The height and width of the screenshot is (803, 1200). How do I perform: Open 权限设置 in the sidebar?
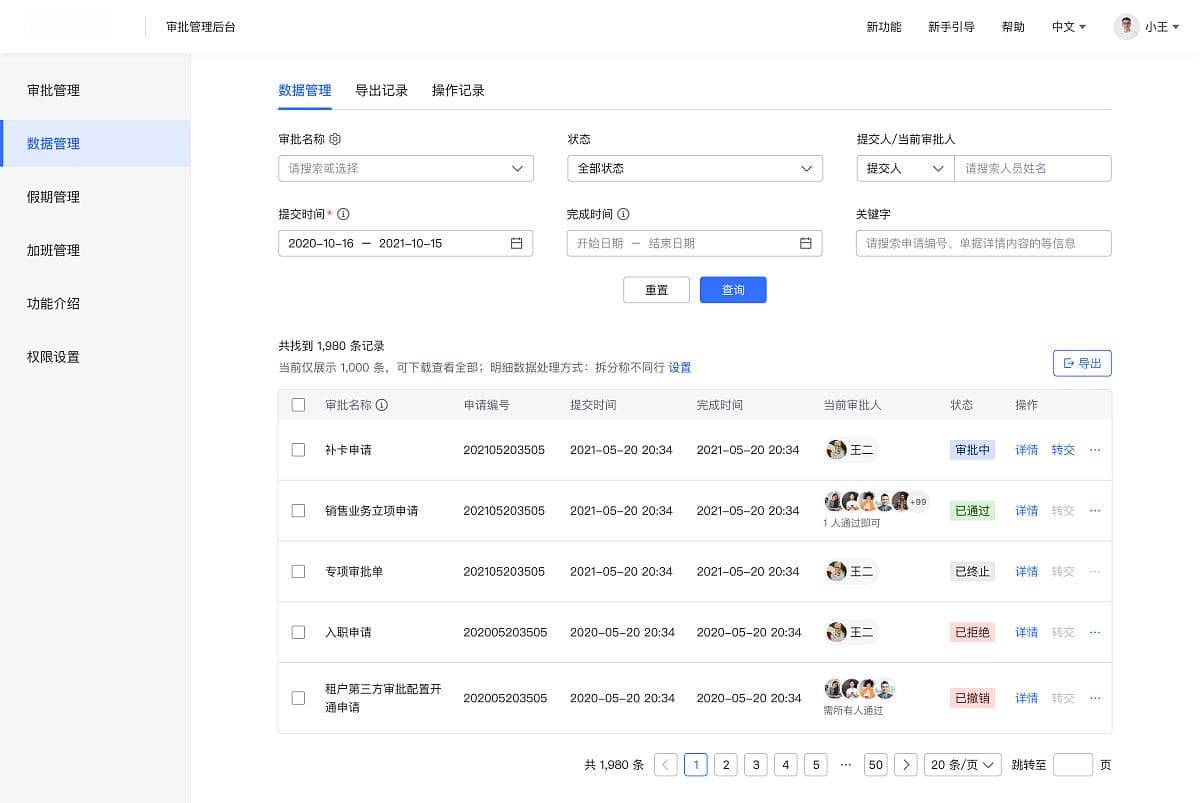point(95,357)
